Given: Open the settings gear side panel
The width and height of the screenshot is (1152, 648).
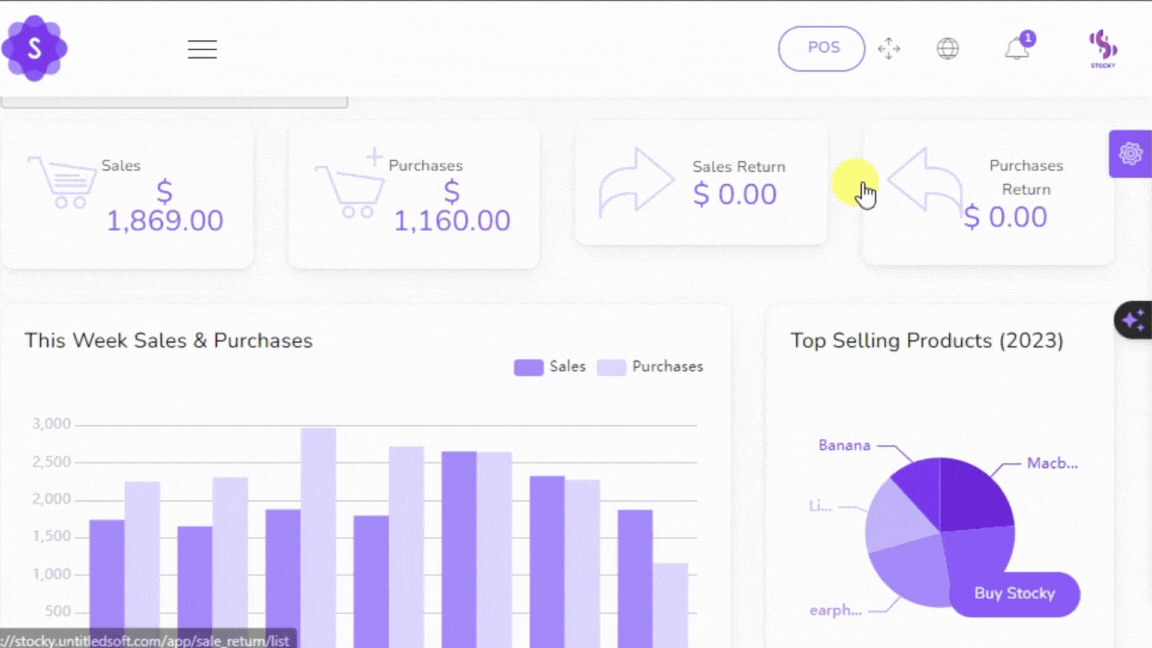Looking at the screenshot, I should click(1131, 154).
